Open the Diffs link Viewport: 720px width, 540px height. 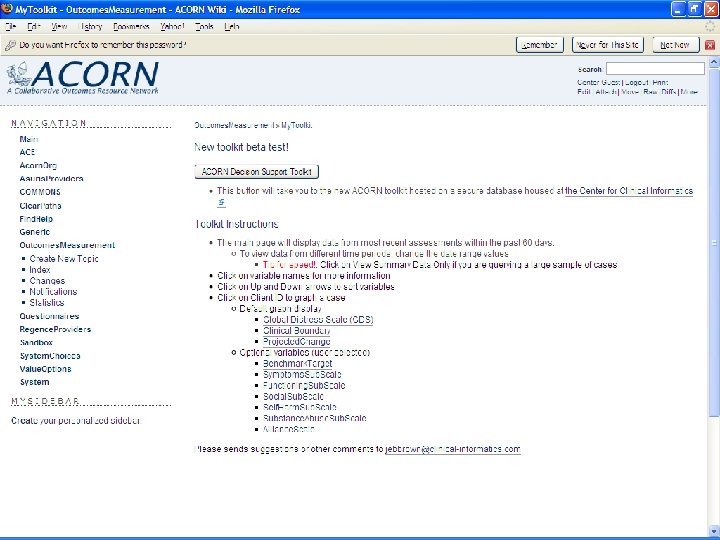669,92
